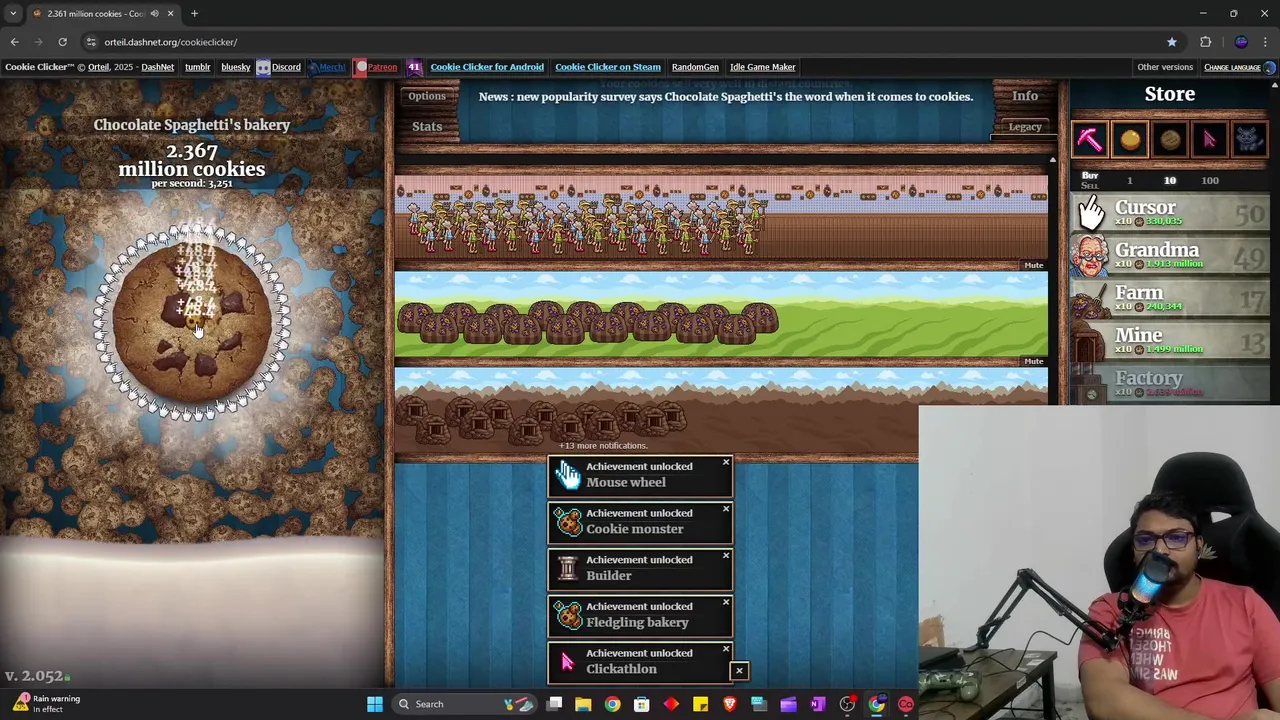This screenshot has height=720, width=1280.
Task: Open the Patreon link
Action: click(x=376, y=67)
